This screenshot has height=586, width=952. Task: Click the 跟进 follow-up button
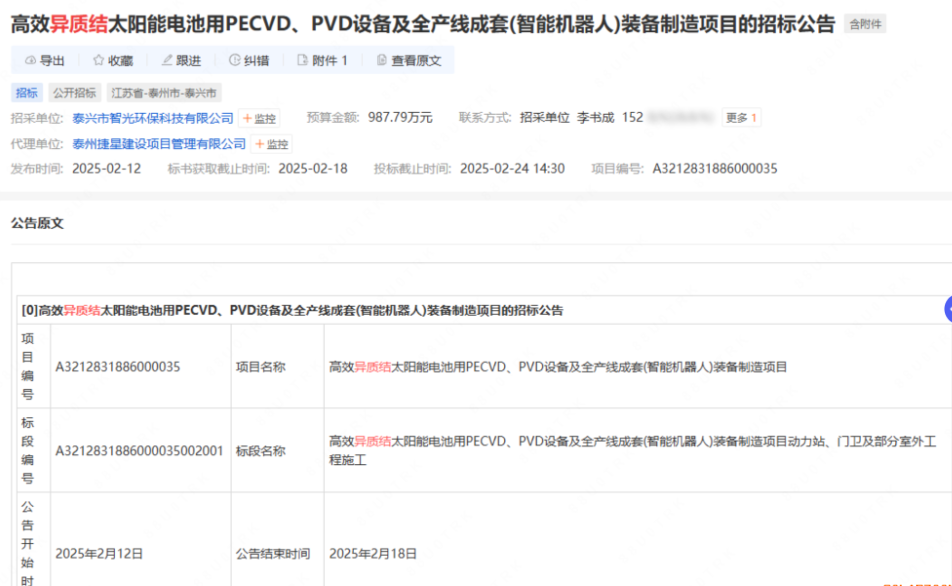pyautogui.click(x=181, y=61)
